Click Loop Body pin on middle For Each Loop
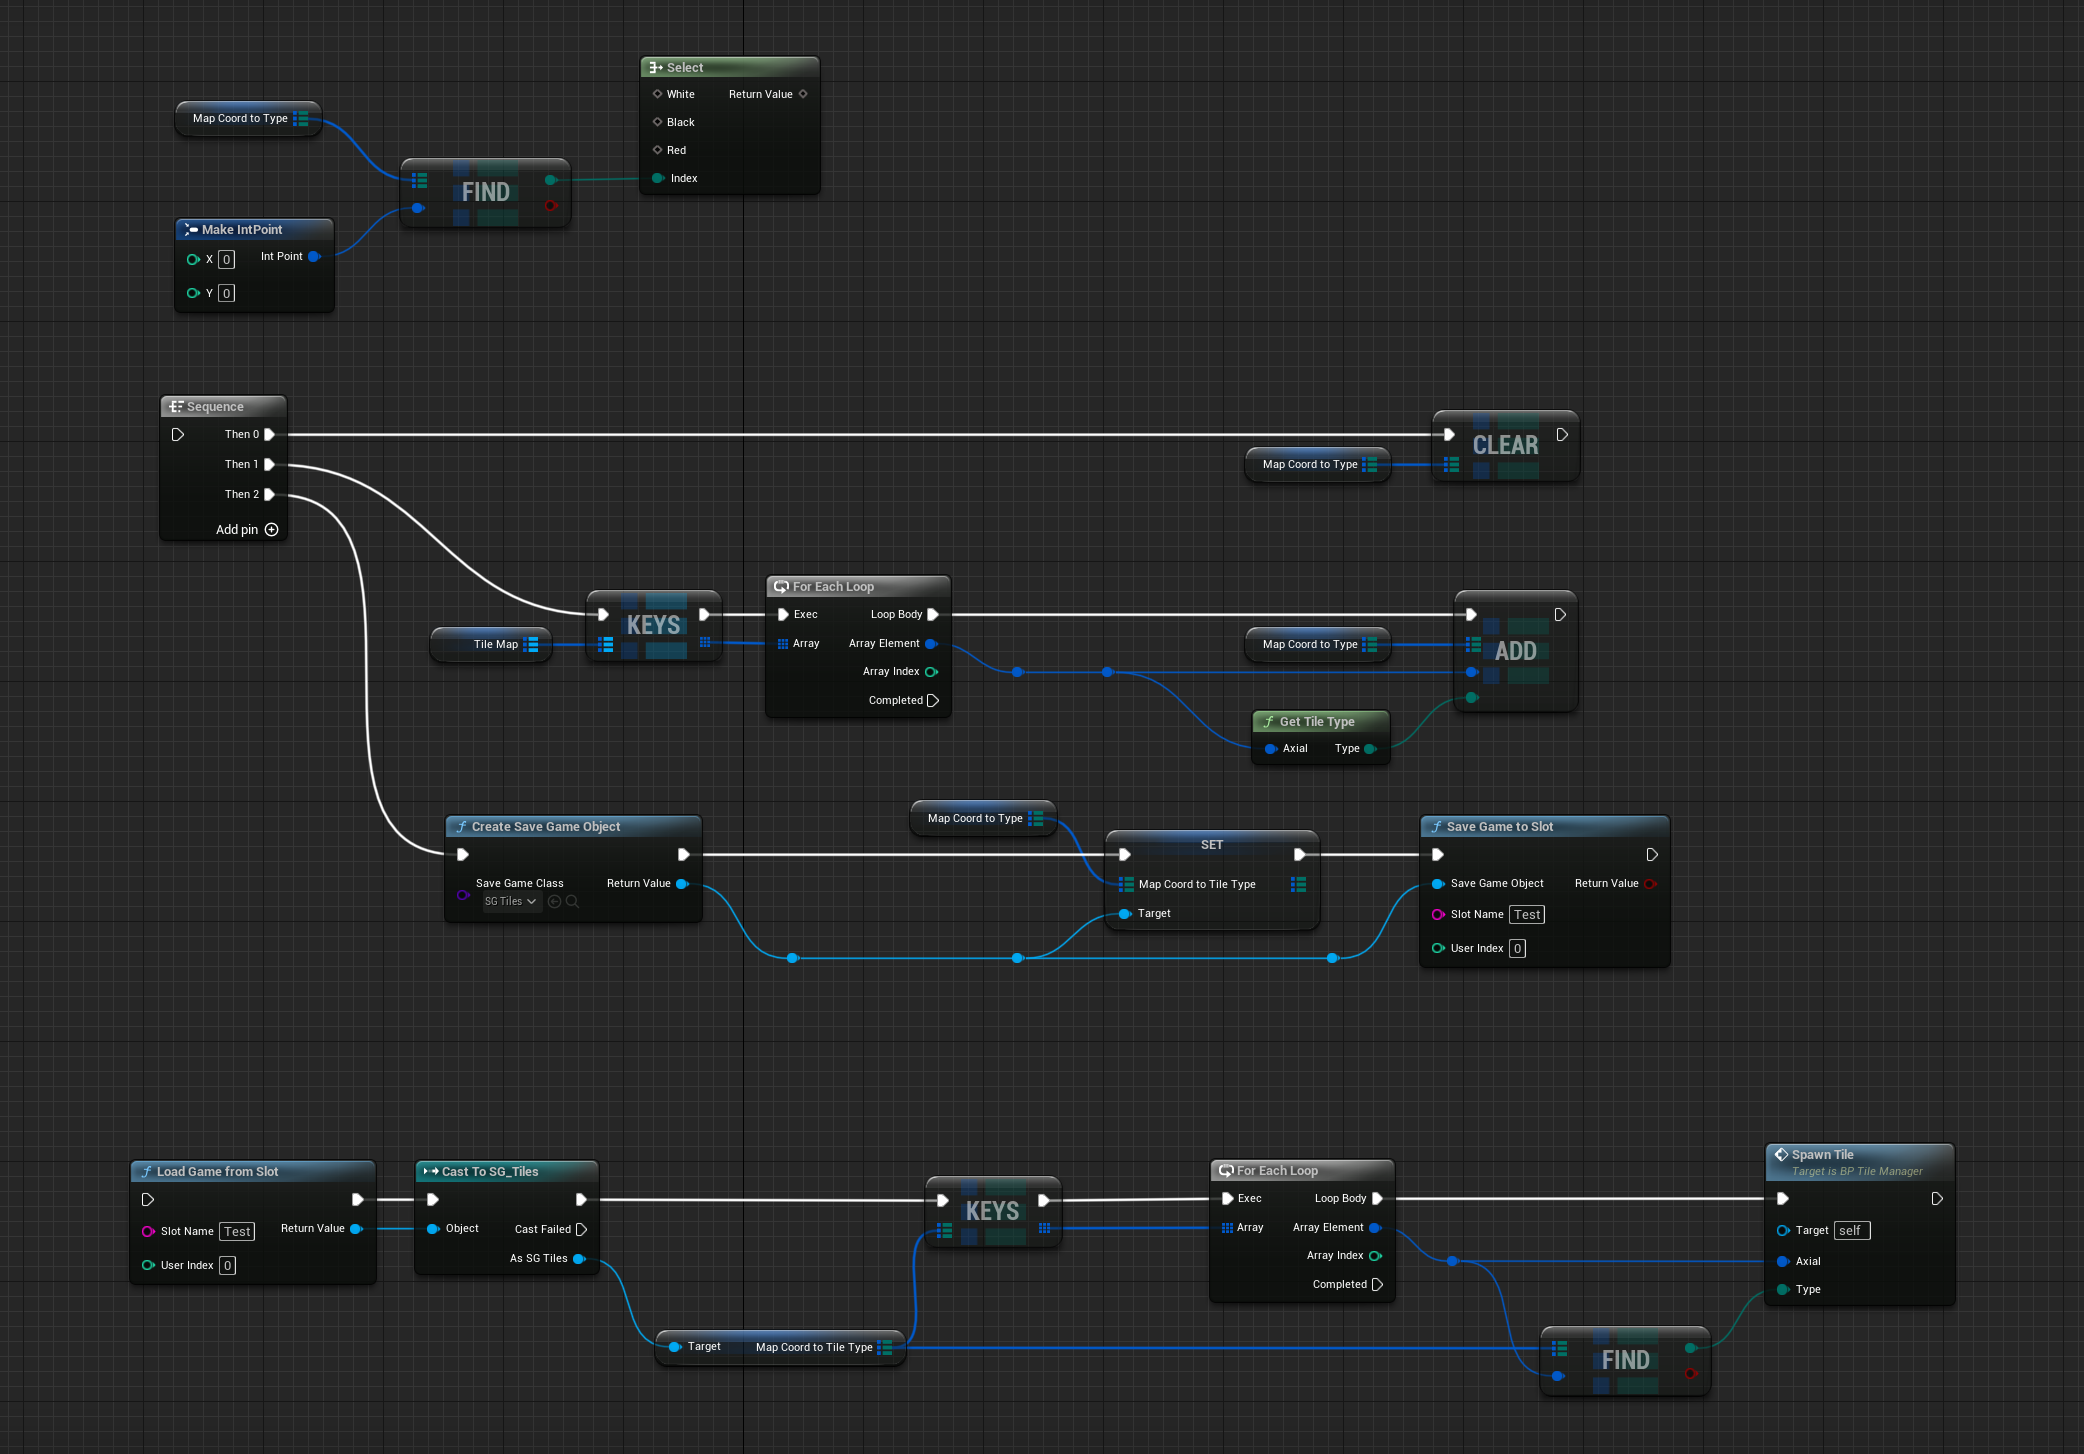The width and height of the screenshot is (2084, 1454). [932, 614]
